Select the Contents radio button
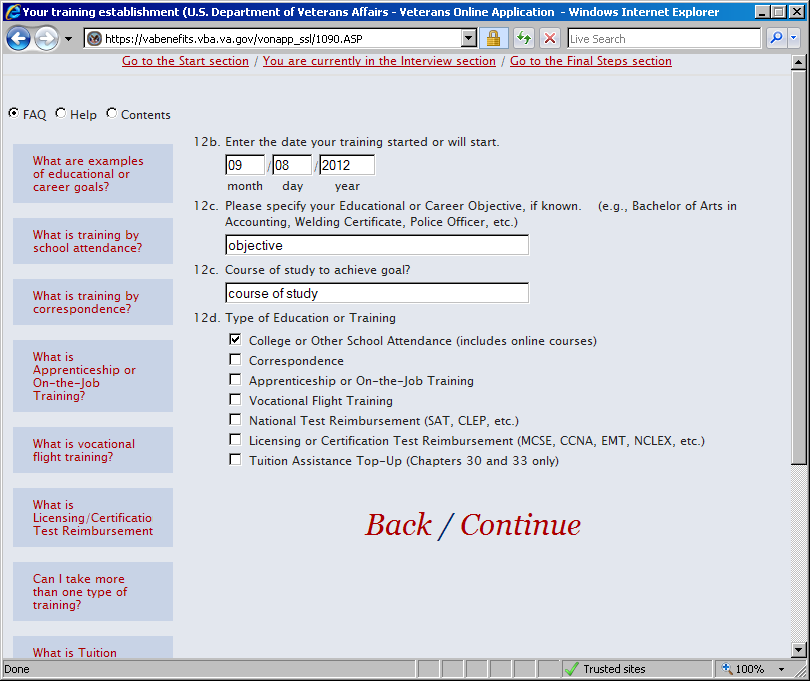810x681 pixels. (x=112, y=113)
